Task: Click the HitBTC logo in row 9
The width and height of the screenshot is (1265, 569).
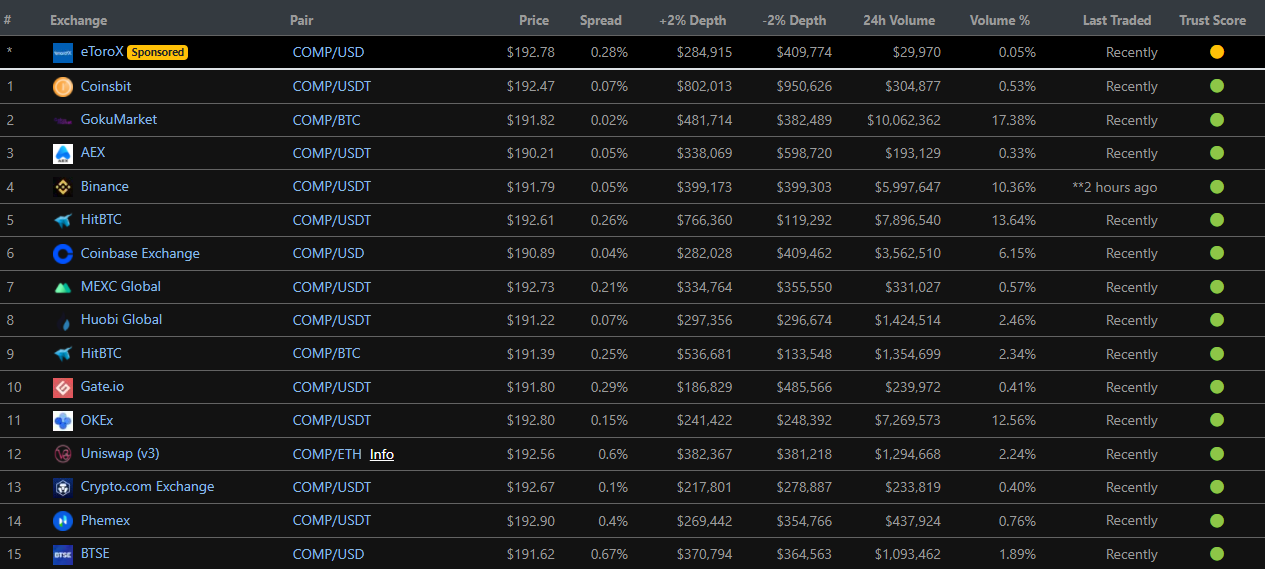Action: 63,354
